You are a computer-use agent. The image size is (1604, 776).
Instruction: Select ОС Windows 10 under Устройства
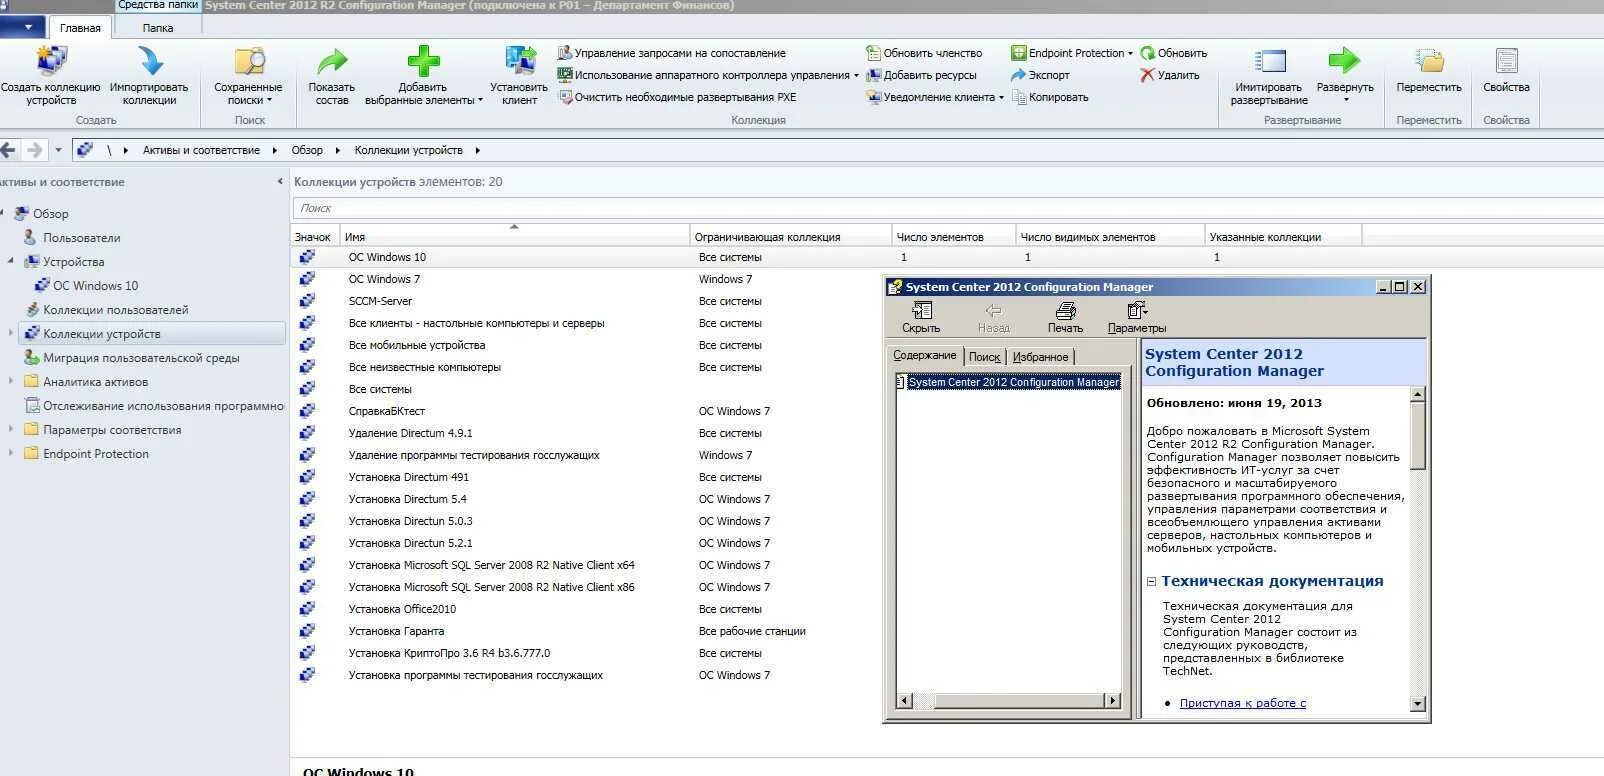click(95, 286)
